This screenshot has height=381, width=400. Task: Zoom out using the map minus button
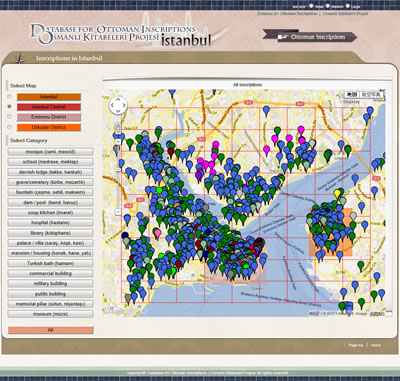(118, 212)
